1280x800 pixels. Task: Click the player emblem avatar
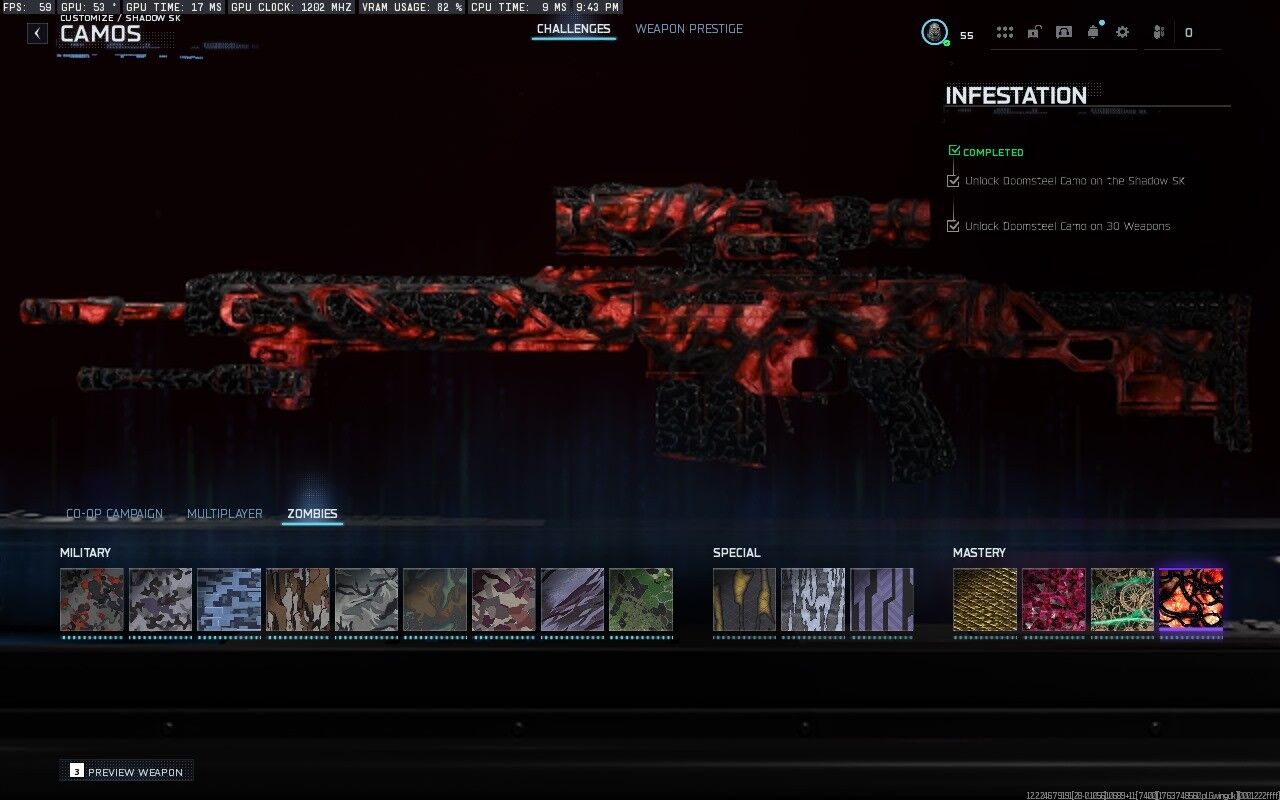pos(935,31)
